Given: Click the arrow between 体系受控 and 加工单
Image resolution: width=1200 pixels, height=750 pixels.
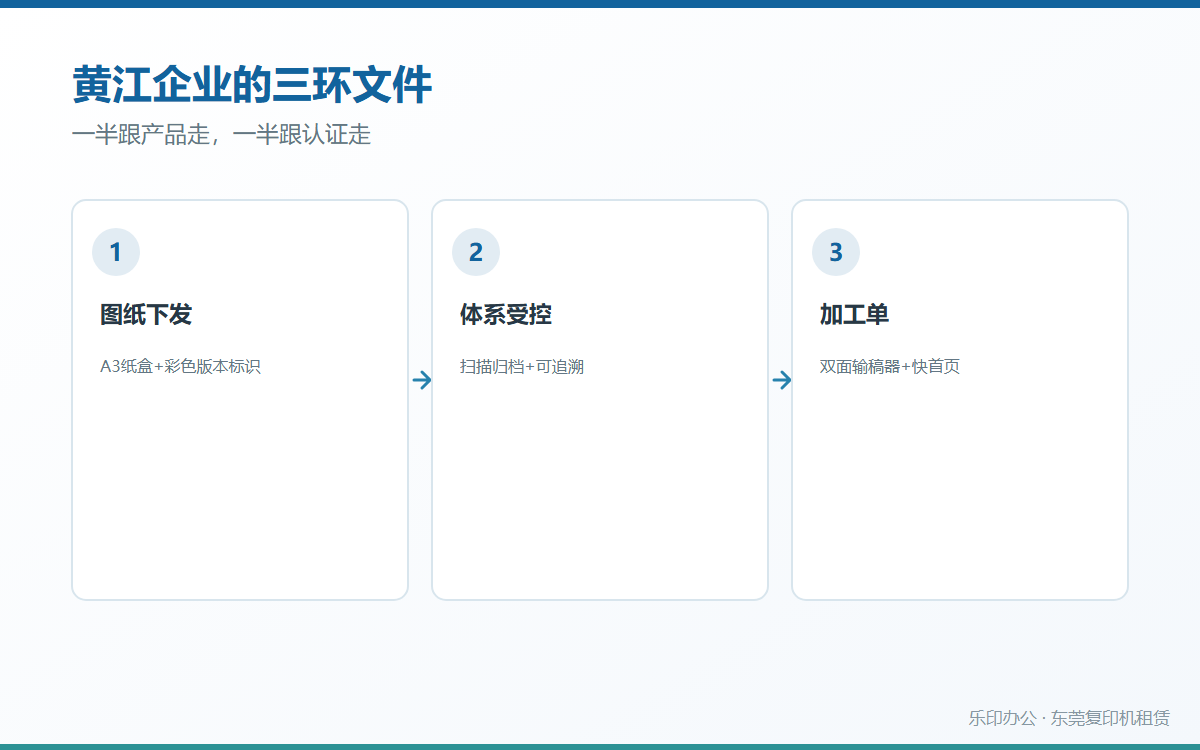Looking at the screenshot, I should click(782, 380).
